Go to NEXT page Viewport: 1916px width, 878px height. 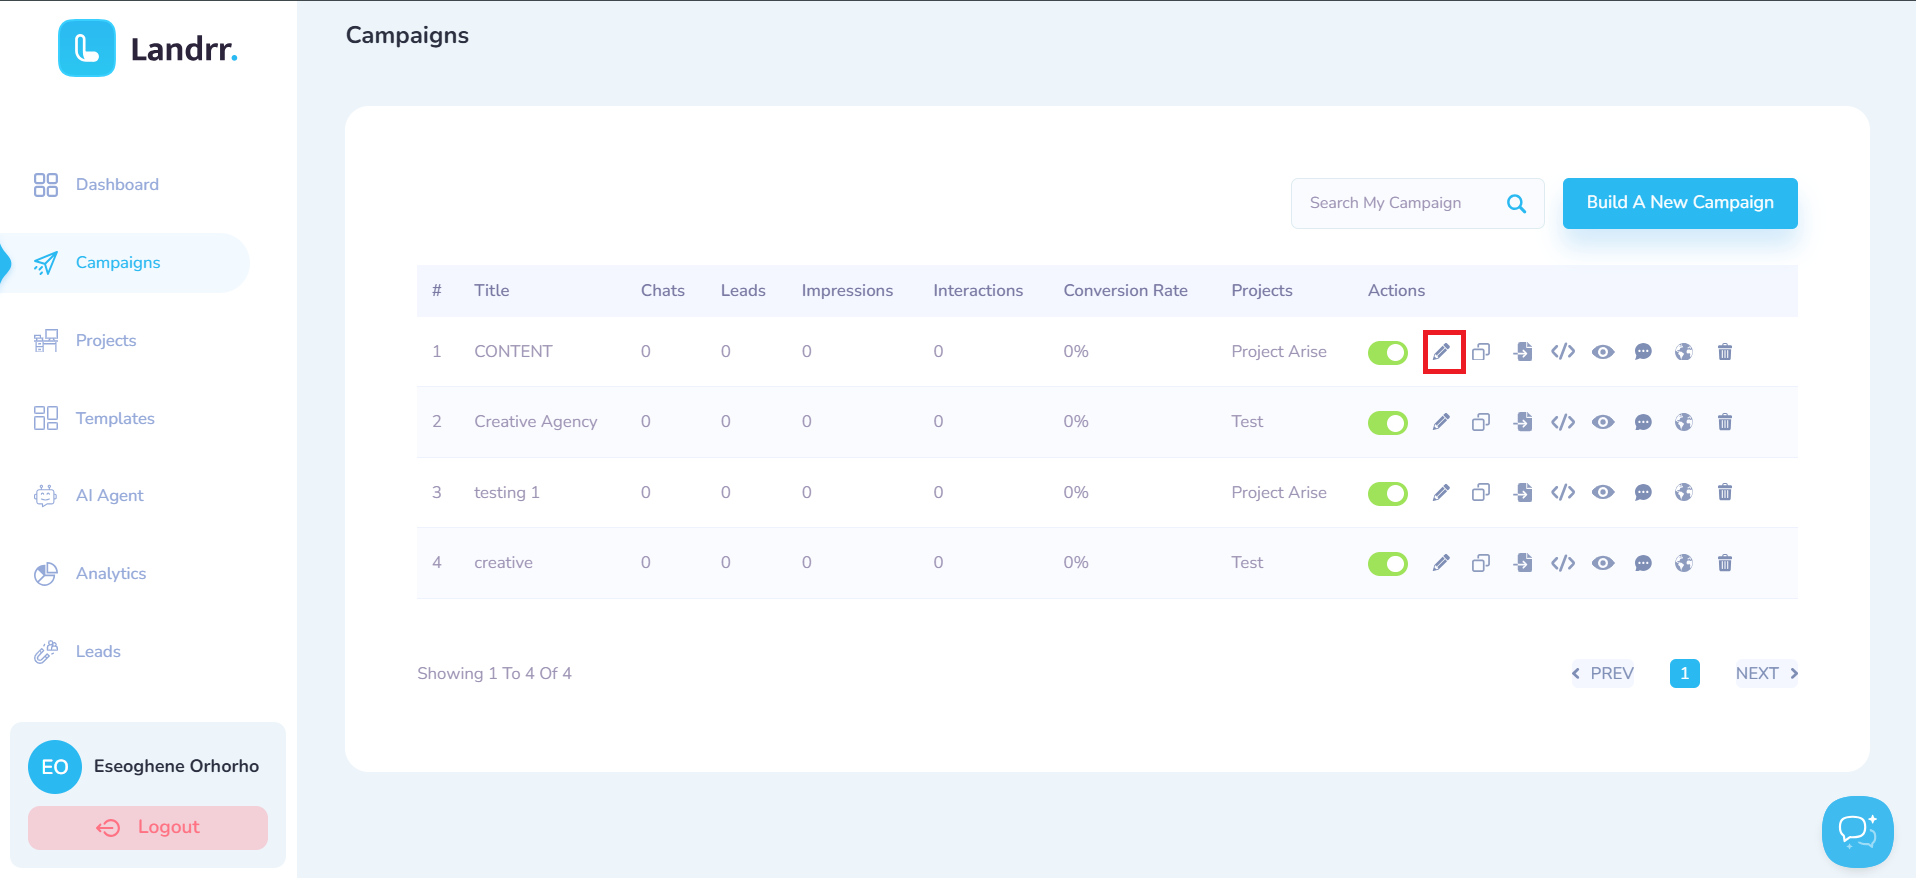[1767, 674]
